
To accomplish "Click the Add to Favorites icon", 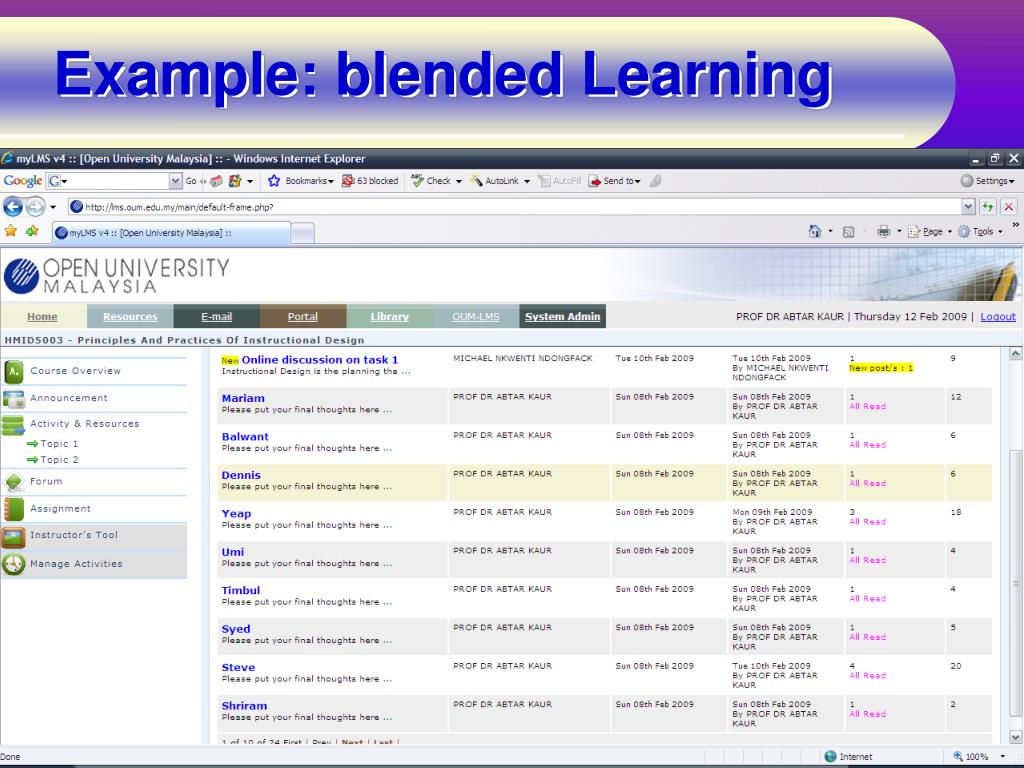I will [32, 231].
